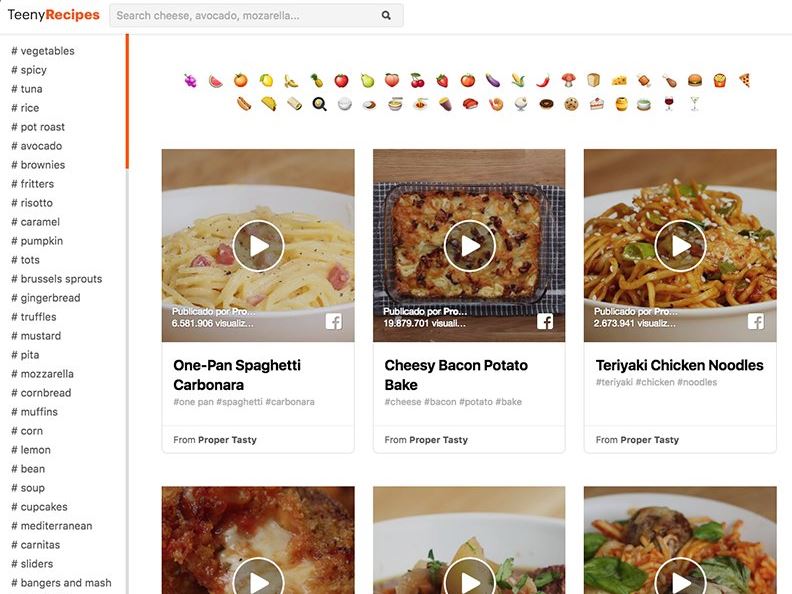
Task: Open Facebook link on Teriyaki Chicken video
Action: pos(756,322)
